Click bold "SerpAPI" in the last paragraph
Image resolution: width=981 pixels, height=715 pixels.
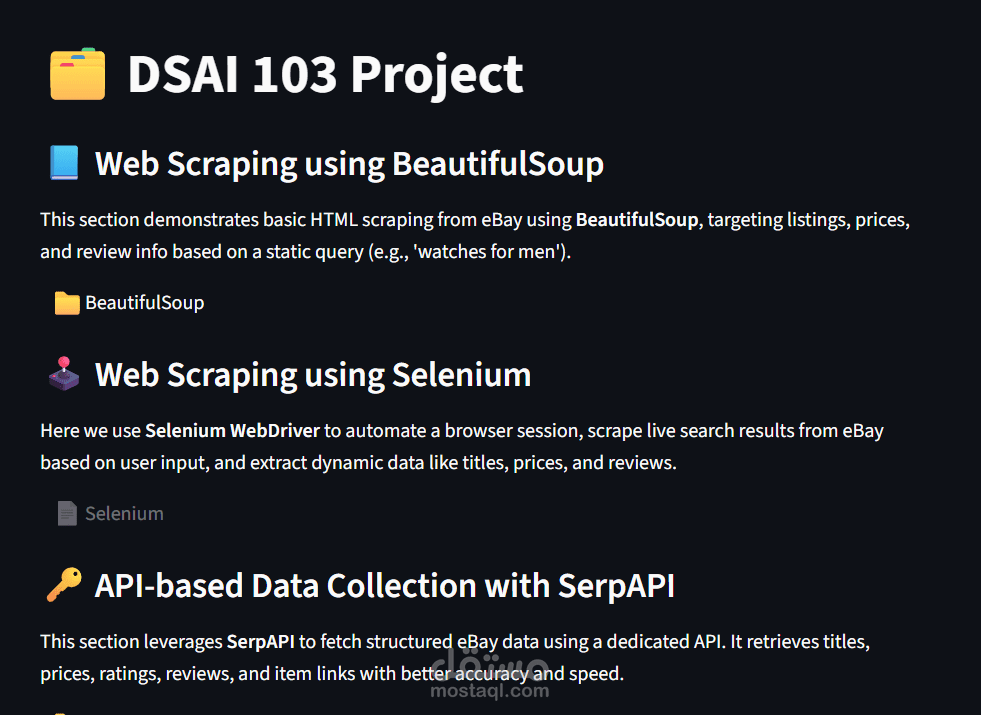259,642
